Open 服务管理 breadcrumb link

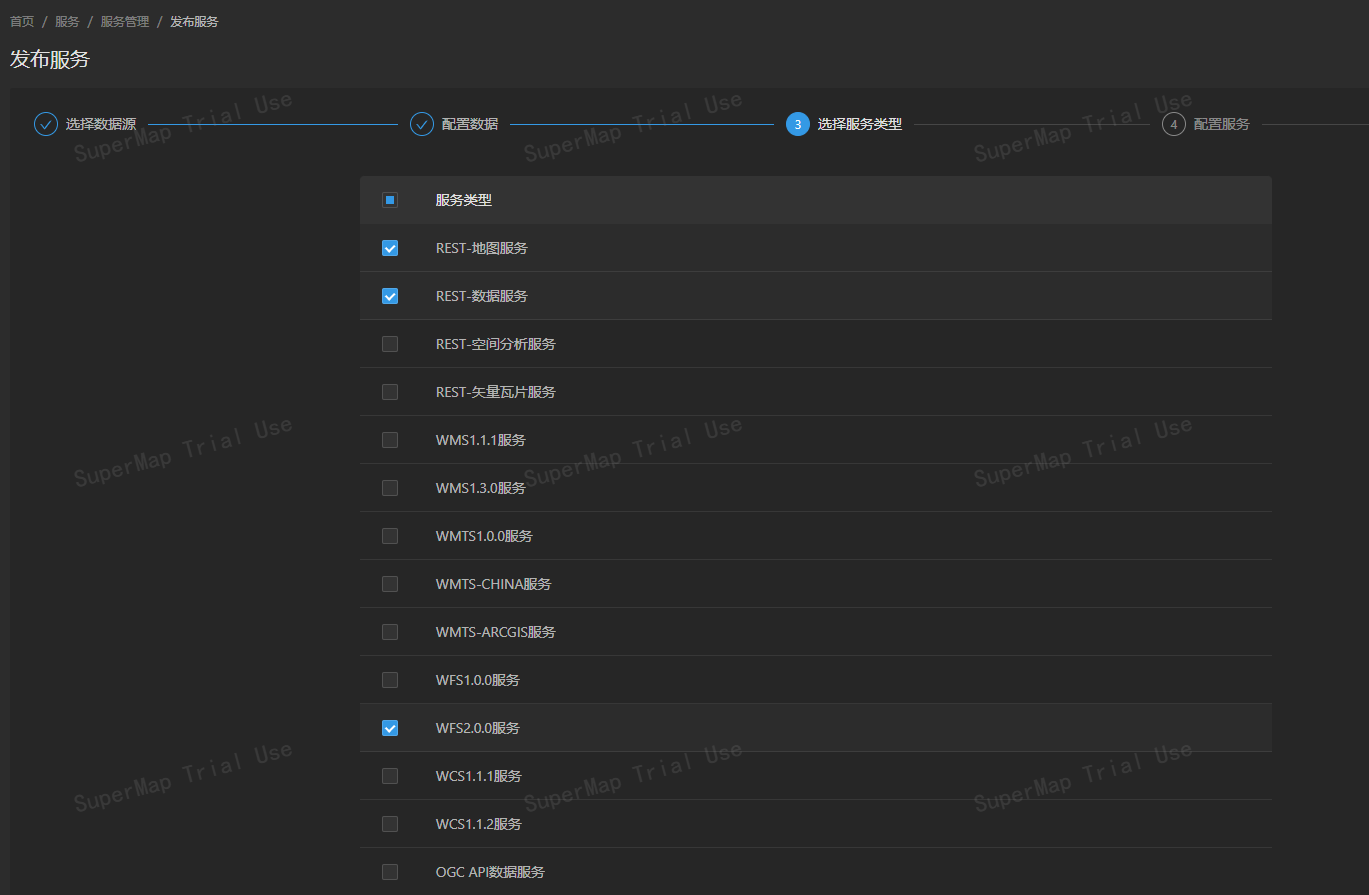click(x=125, y=21)
